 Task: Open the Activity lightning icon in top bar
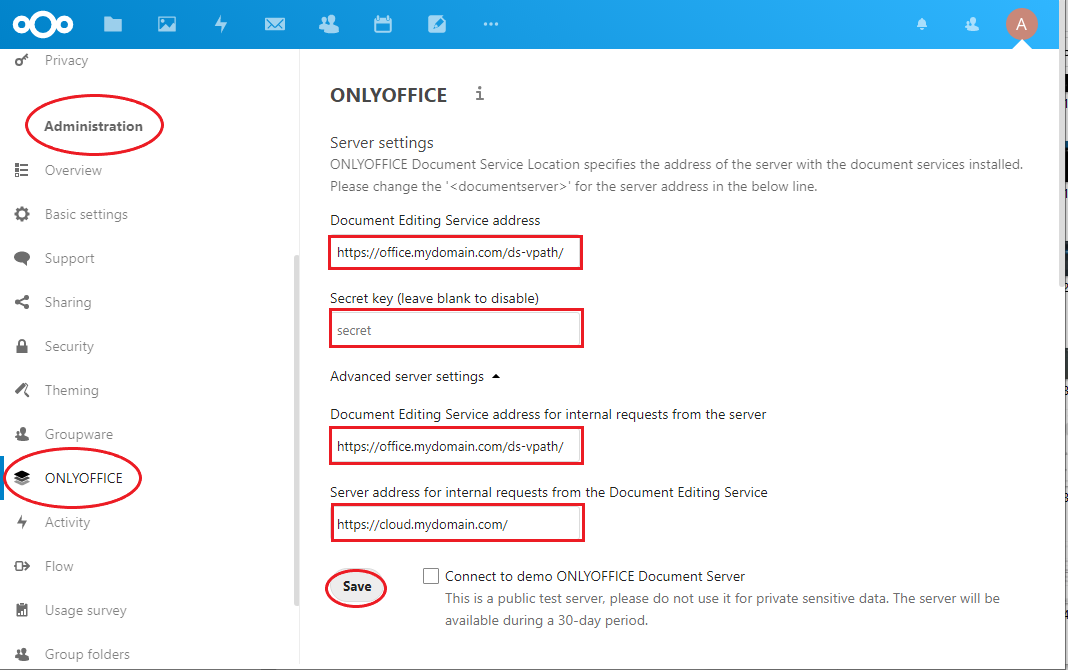[221, 25]
